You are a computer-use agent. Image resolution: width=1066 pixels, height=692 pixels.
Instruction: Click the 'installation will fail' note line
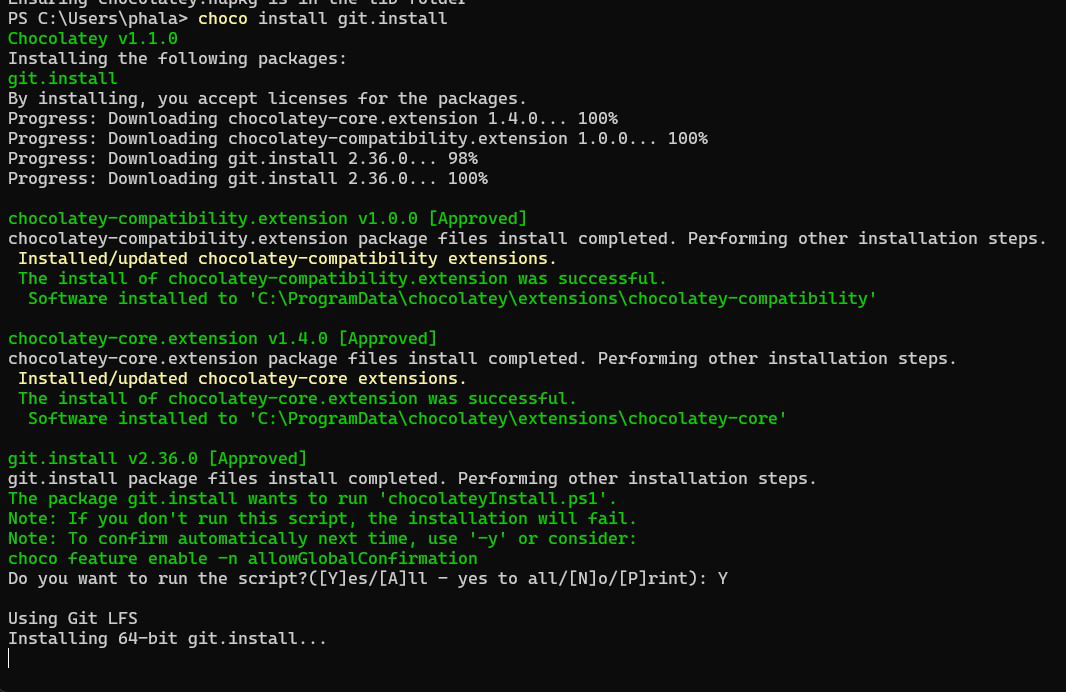(x=322, y=518)
